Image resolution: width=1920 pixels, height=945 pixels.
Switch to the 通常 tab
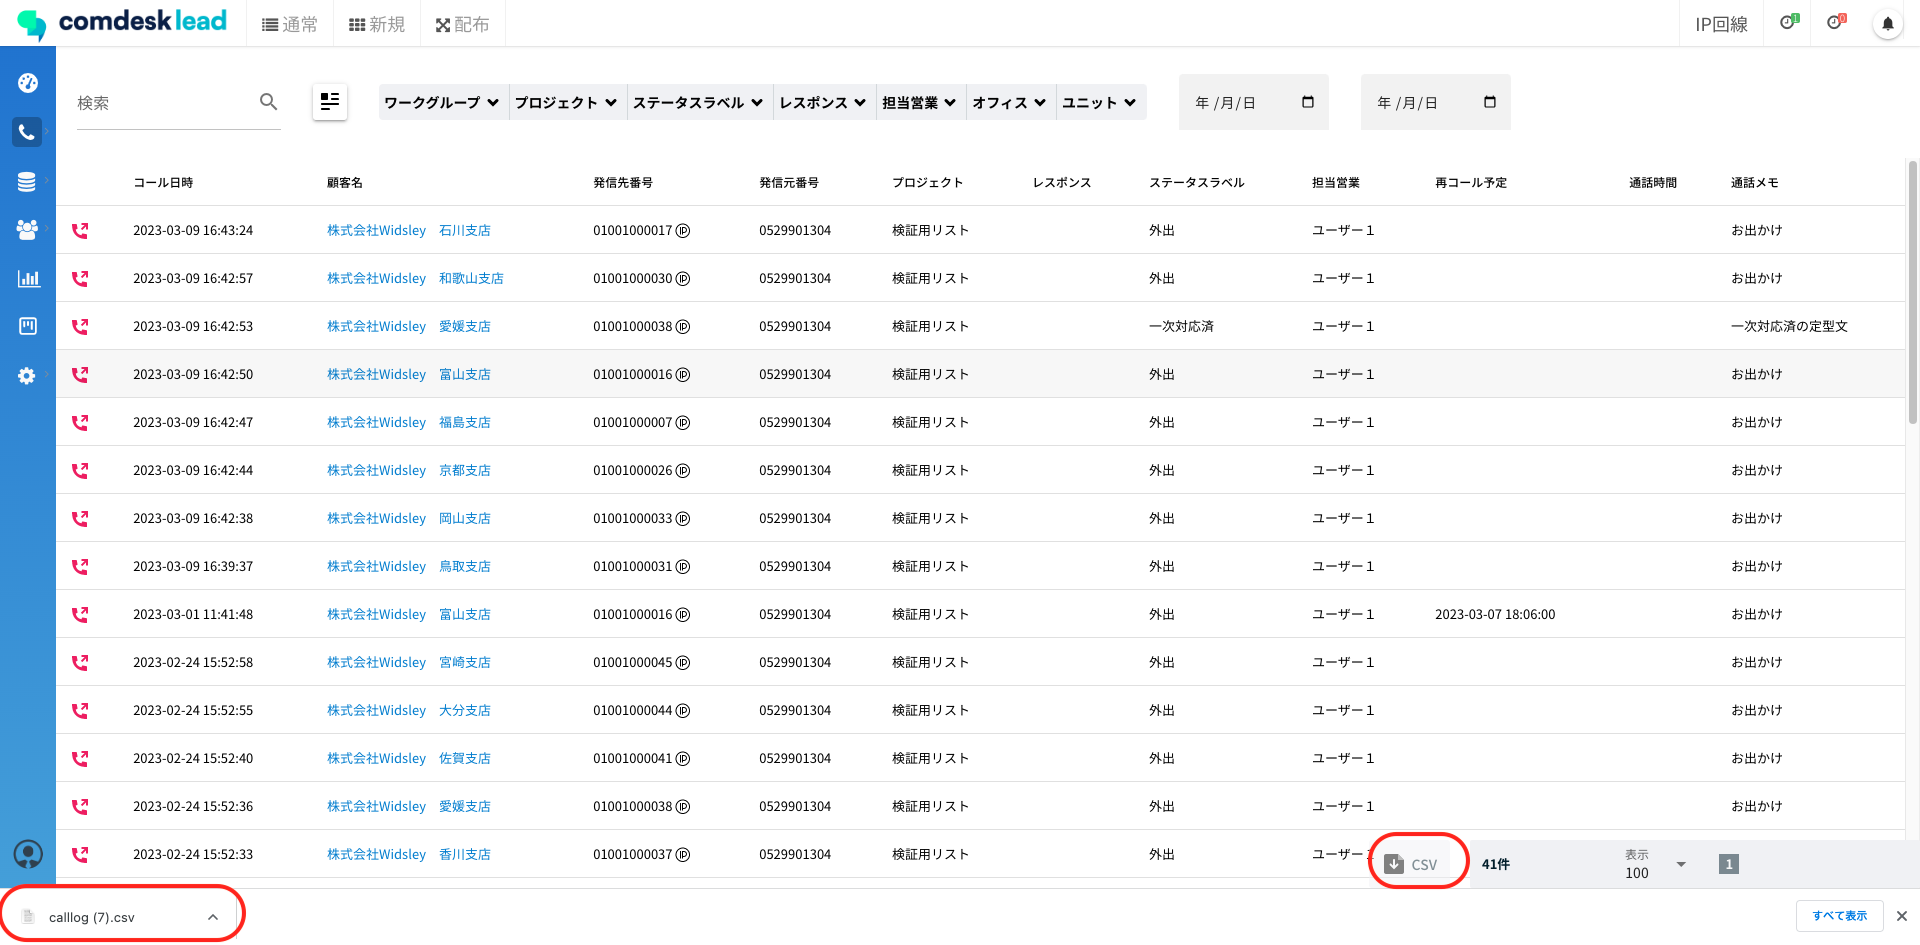click(x=290, y=24)
